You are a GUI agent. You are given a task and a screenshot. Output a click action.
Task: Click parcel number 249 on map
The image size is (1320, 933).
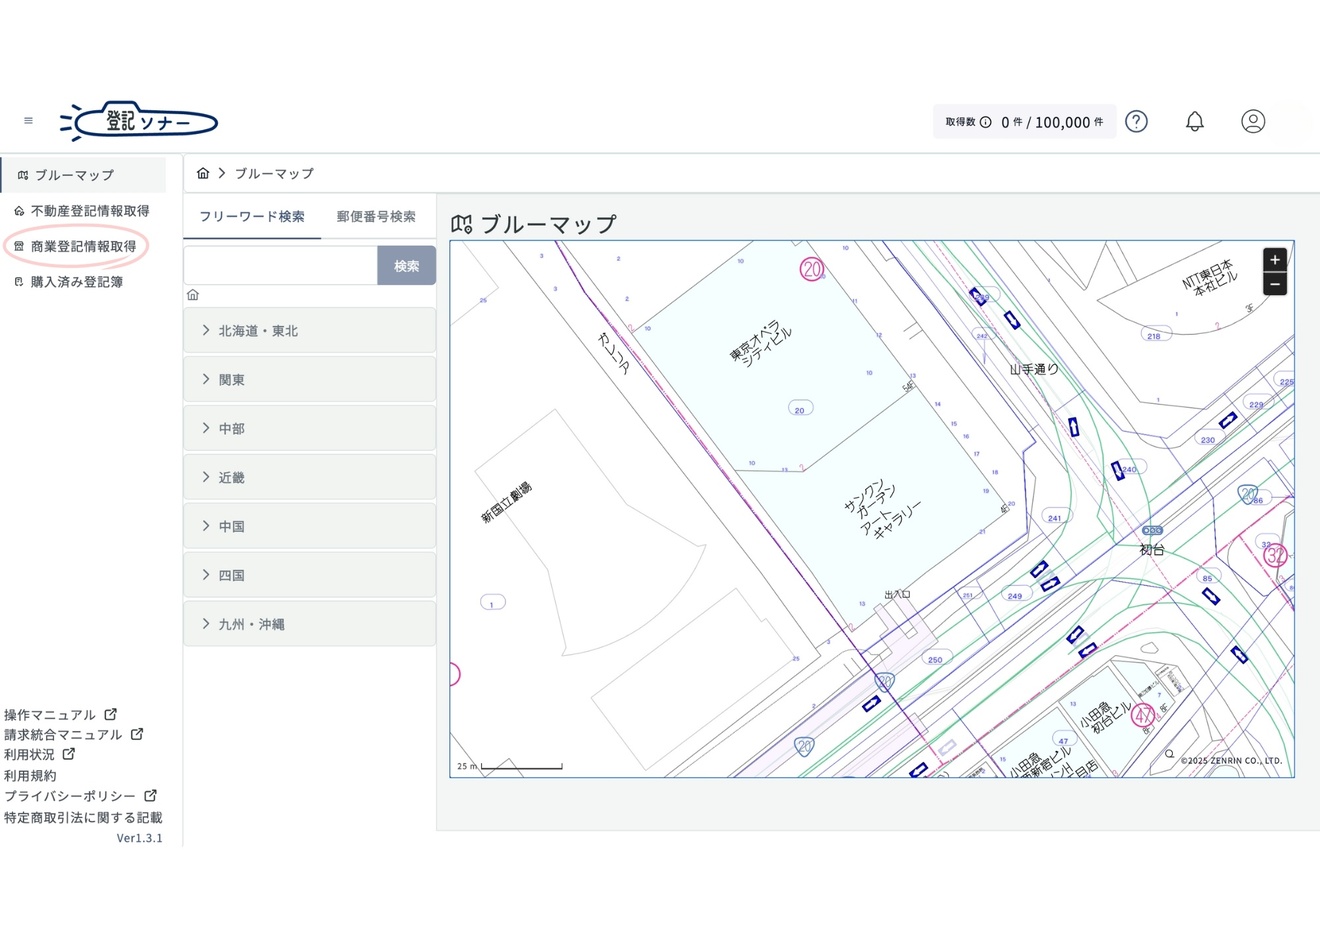tap(1015, 596)
